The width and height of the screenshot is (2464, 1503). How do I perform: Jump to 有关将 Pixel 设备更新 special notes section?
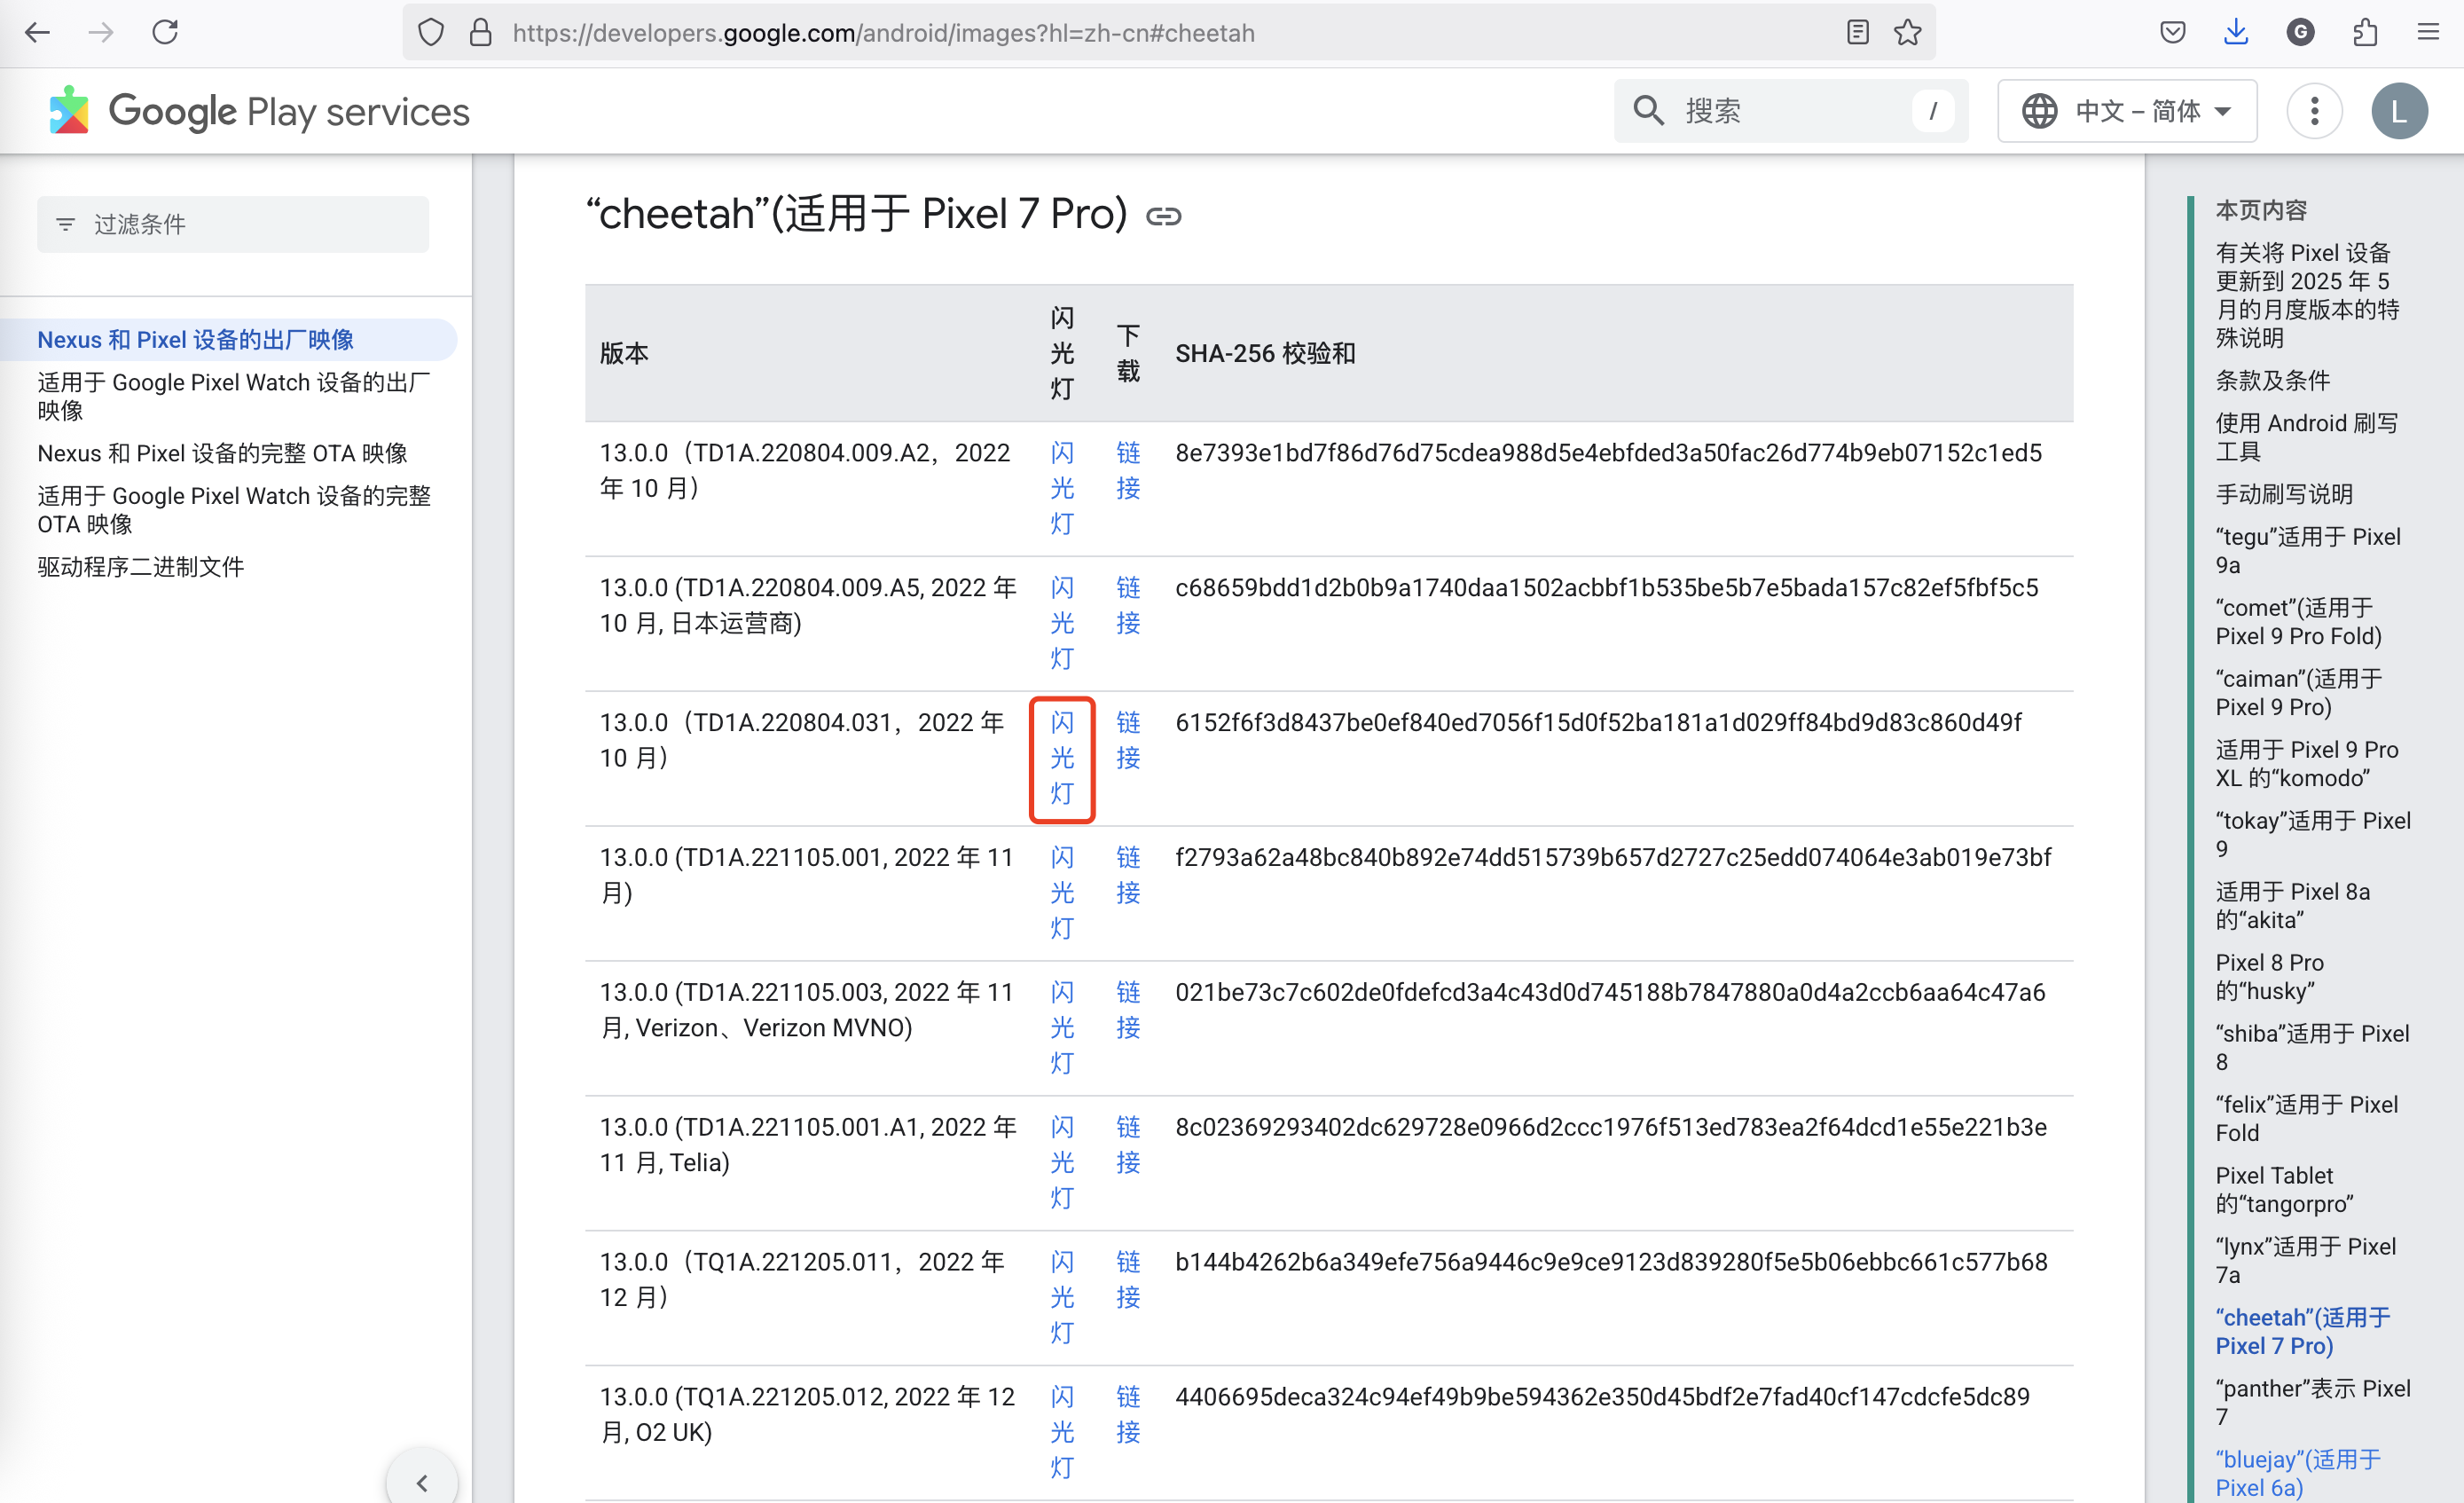point(2307,296)
